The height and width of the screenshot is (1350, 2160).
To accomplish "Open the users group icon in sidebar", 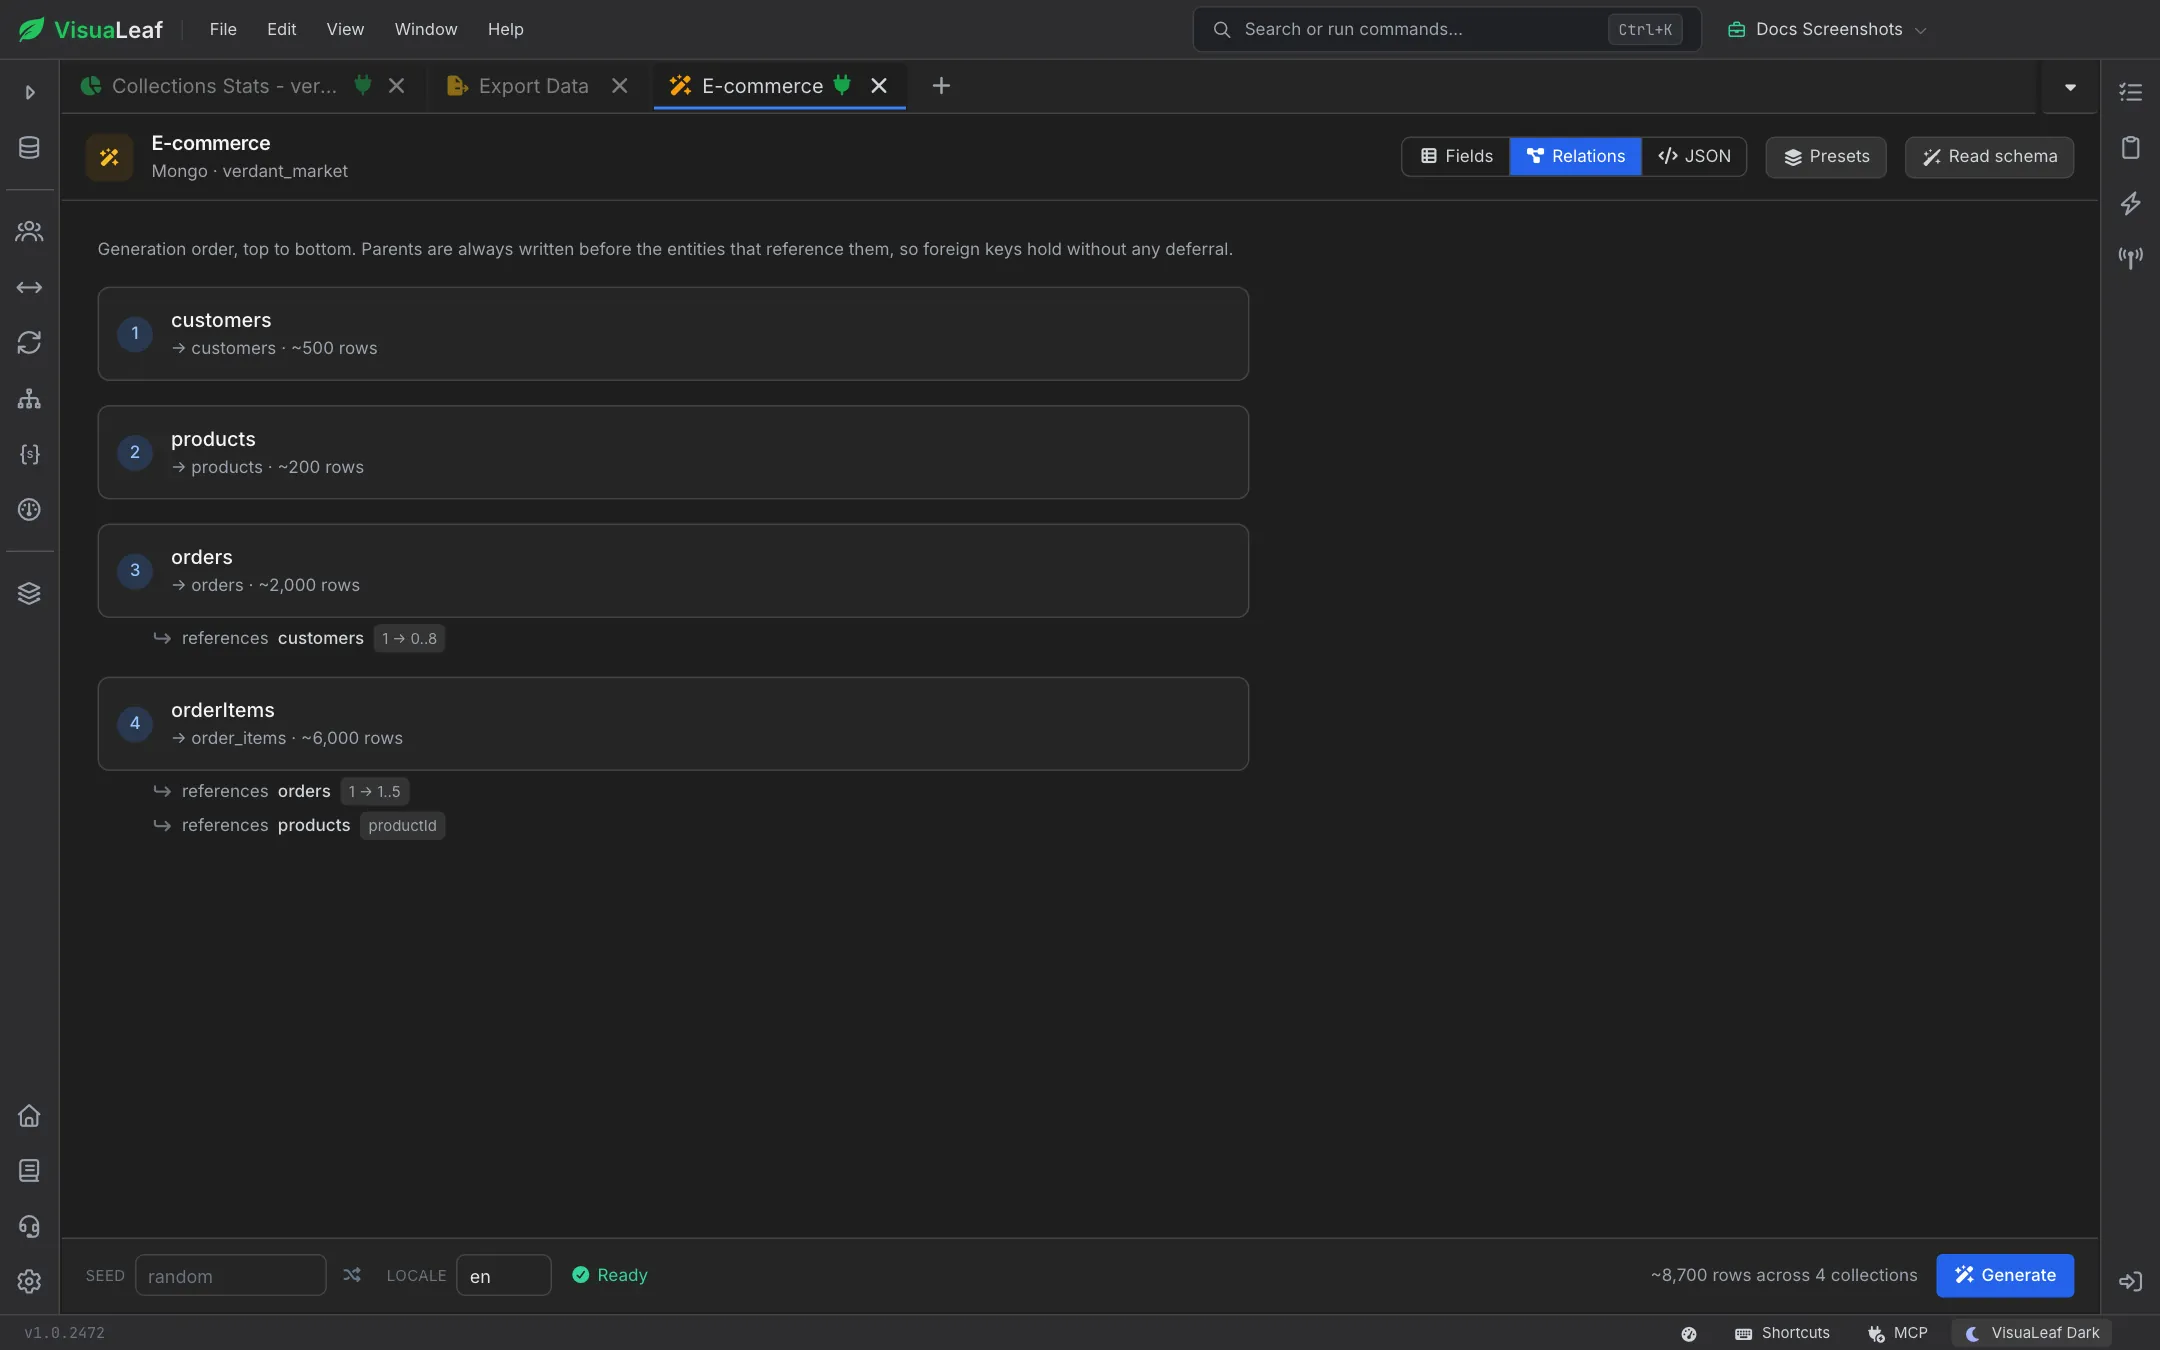I will pyautogui.click(x=29, y=232).
